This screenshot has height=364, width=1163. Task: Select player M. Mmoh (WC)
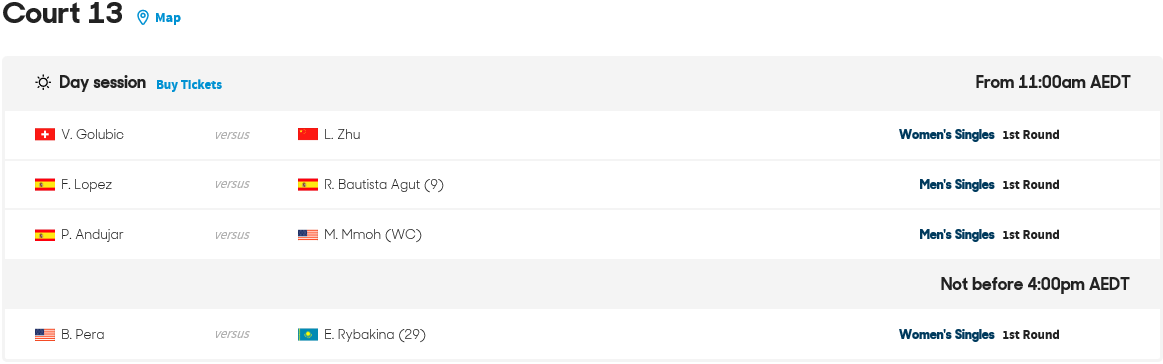373,235
